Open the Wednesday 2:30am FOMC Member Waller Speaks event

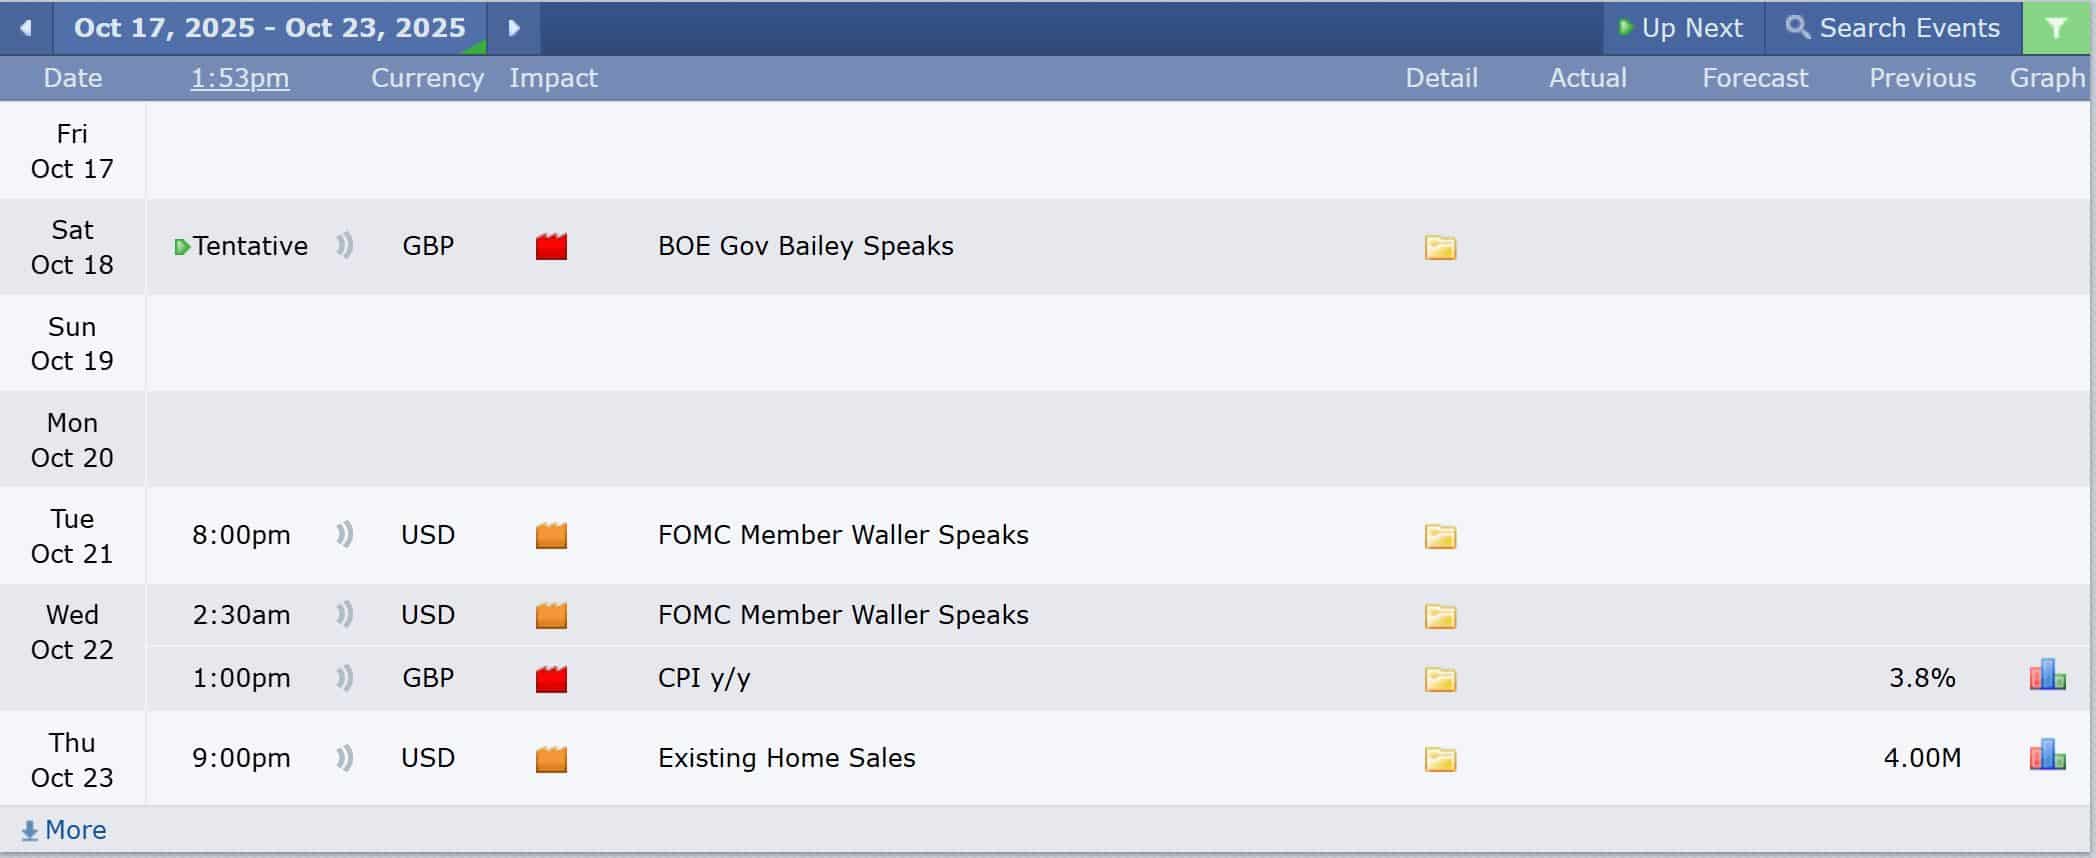(x=843, y=615)
